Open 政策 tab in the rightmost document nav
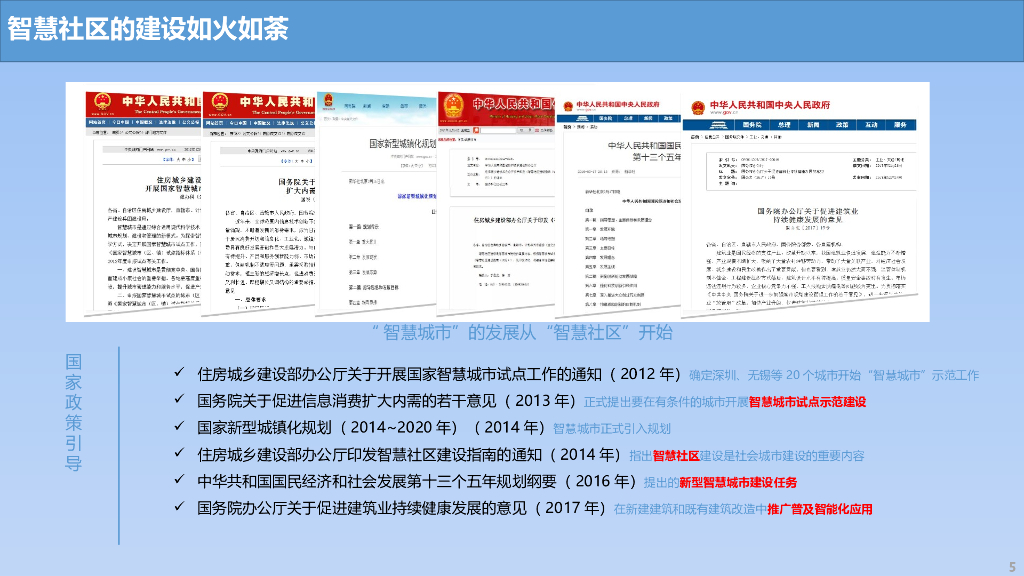Viewport: 1024px width, 576px height. tap(842, 125)
